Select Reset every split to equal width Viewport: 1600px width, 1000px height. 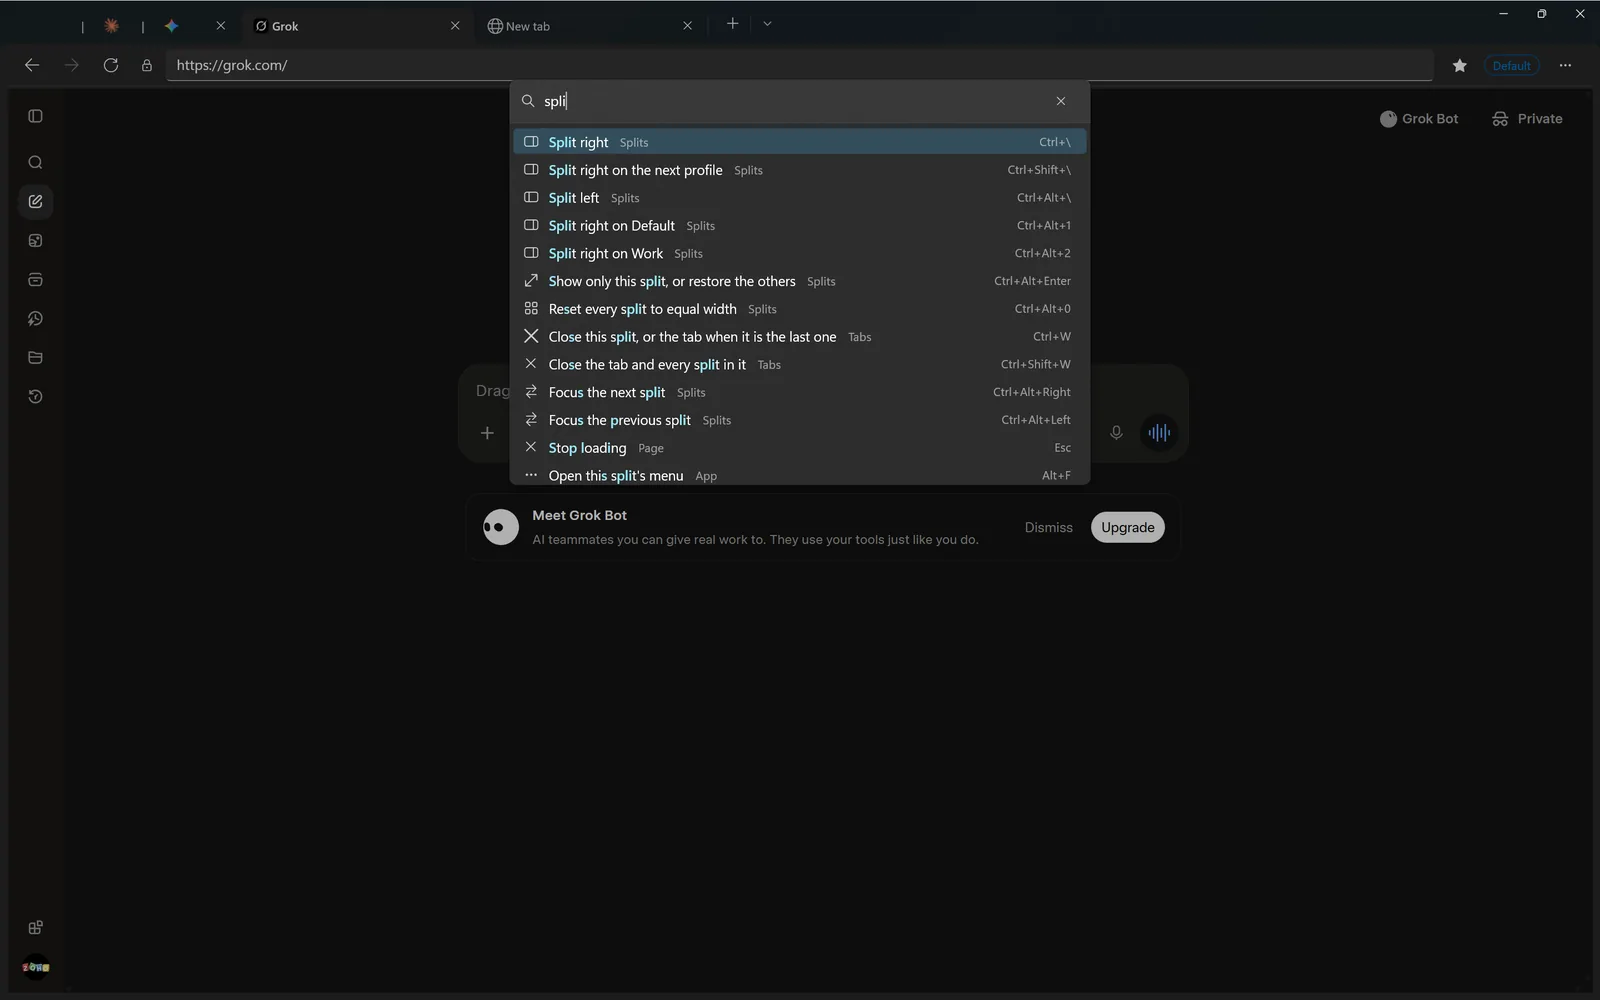point(799,309)
